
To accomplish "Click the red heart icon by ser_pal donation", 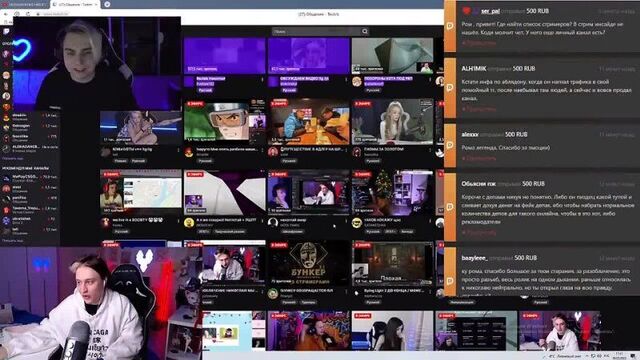I will point(466,11).
